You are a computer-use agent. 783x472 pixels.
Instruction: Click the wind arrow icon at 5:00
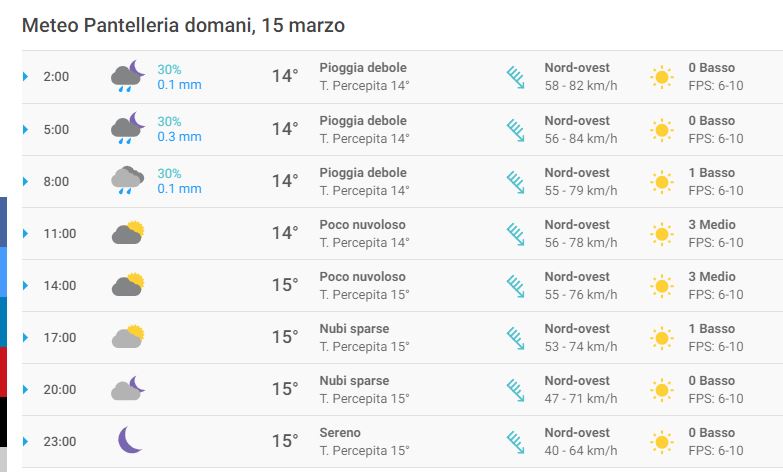[x=516, y=130]
